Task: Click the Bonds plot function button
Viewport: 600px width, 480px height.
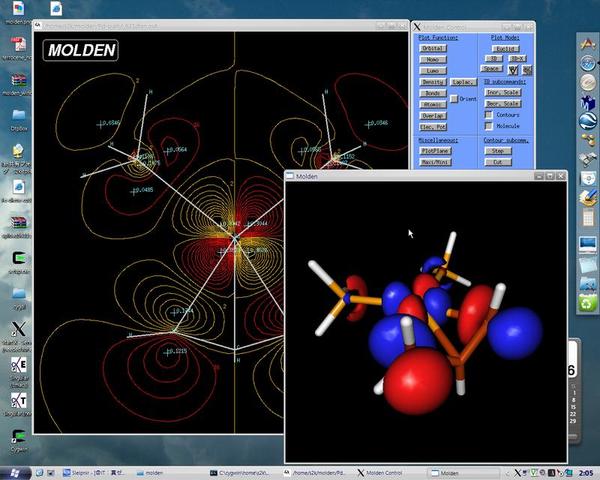Action: click(x=433, y=93)
